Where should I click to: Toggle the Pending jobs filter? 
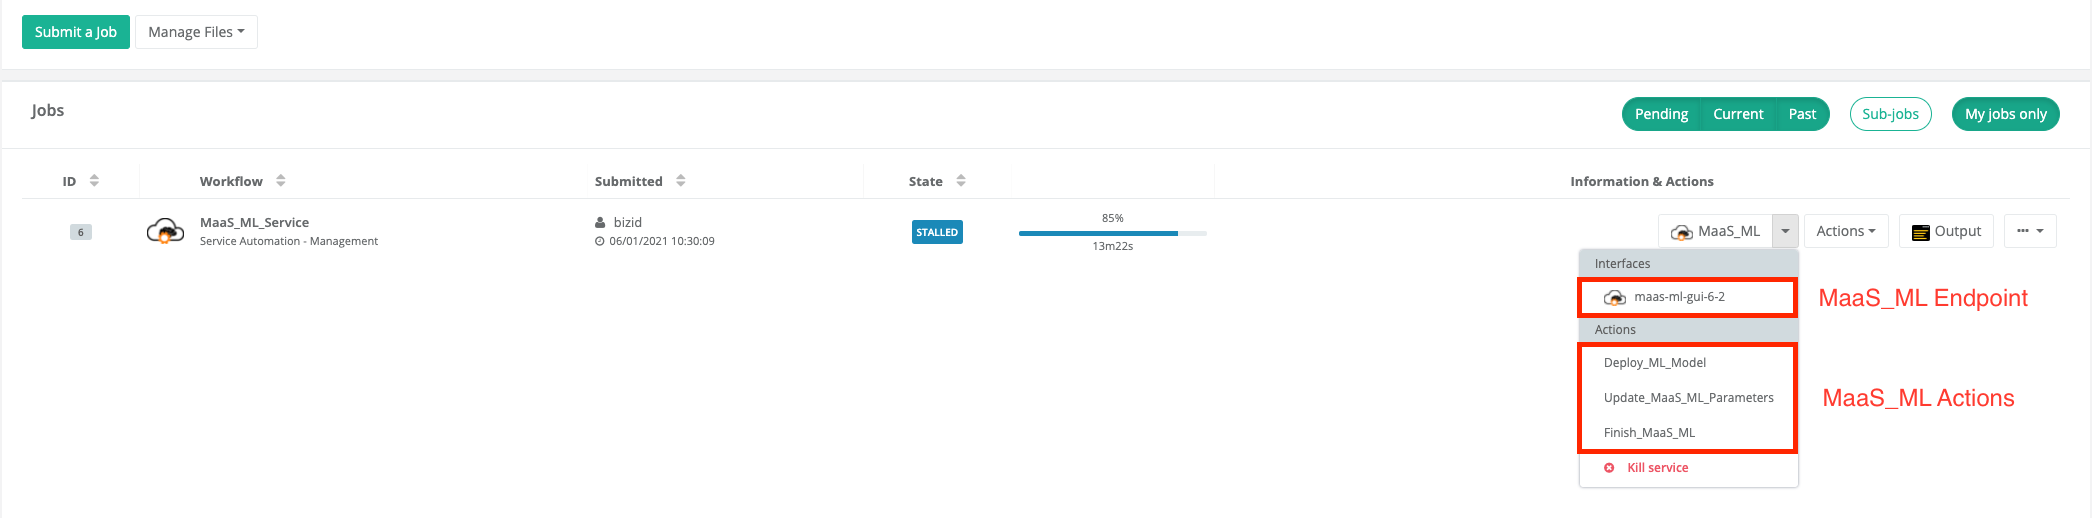(x=1661, y=114)
